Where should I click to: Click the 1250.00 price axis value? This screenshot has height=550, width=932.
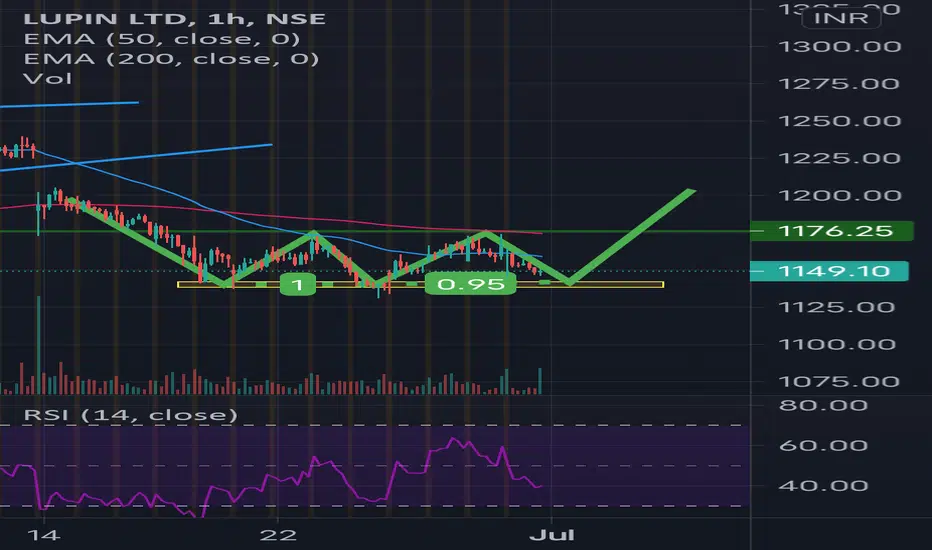[x=839, y=121]
